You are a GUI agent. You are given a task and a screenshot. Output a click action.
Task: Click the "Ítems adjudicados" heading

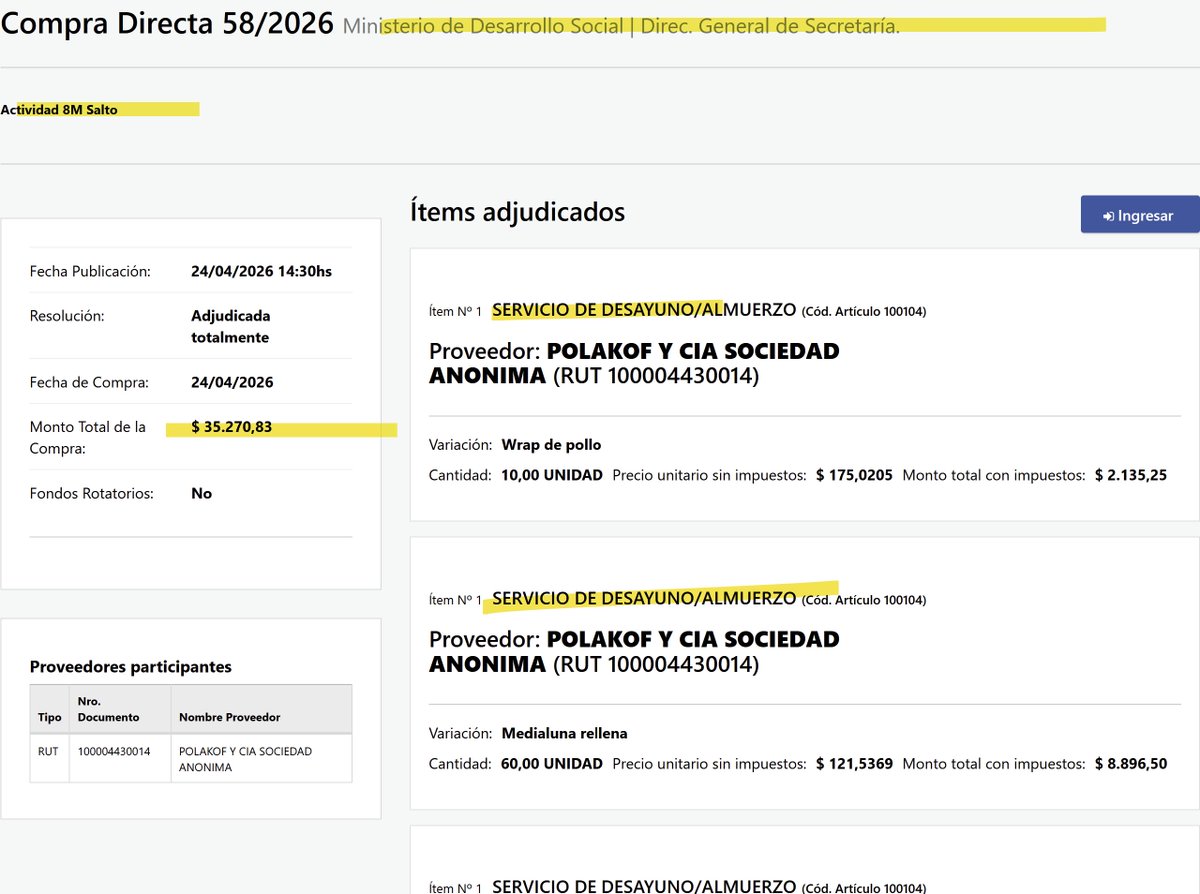pyautogui.click(x=517, y=212)
